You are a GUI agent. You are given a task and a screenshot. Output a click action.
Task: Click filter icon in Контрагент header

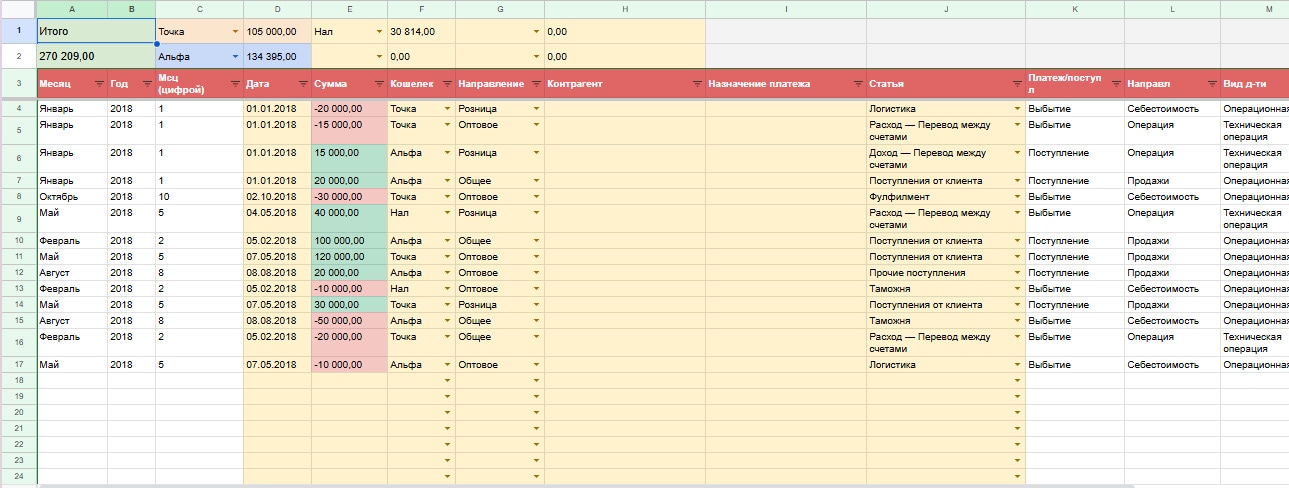coord(696,84)
